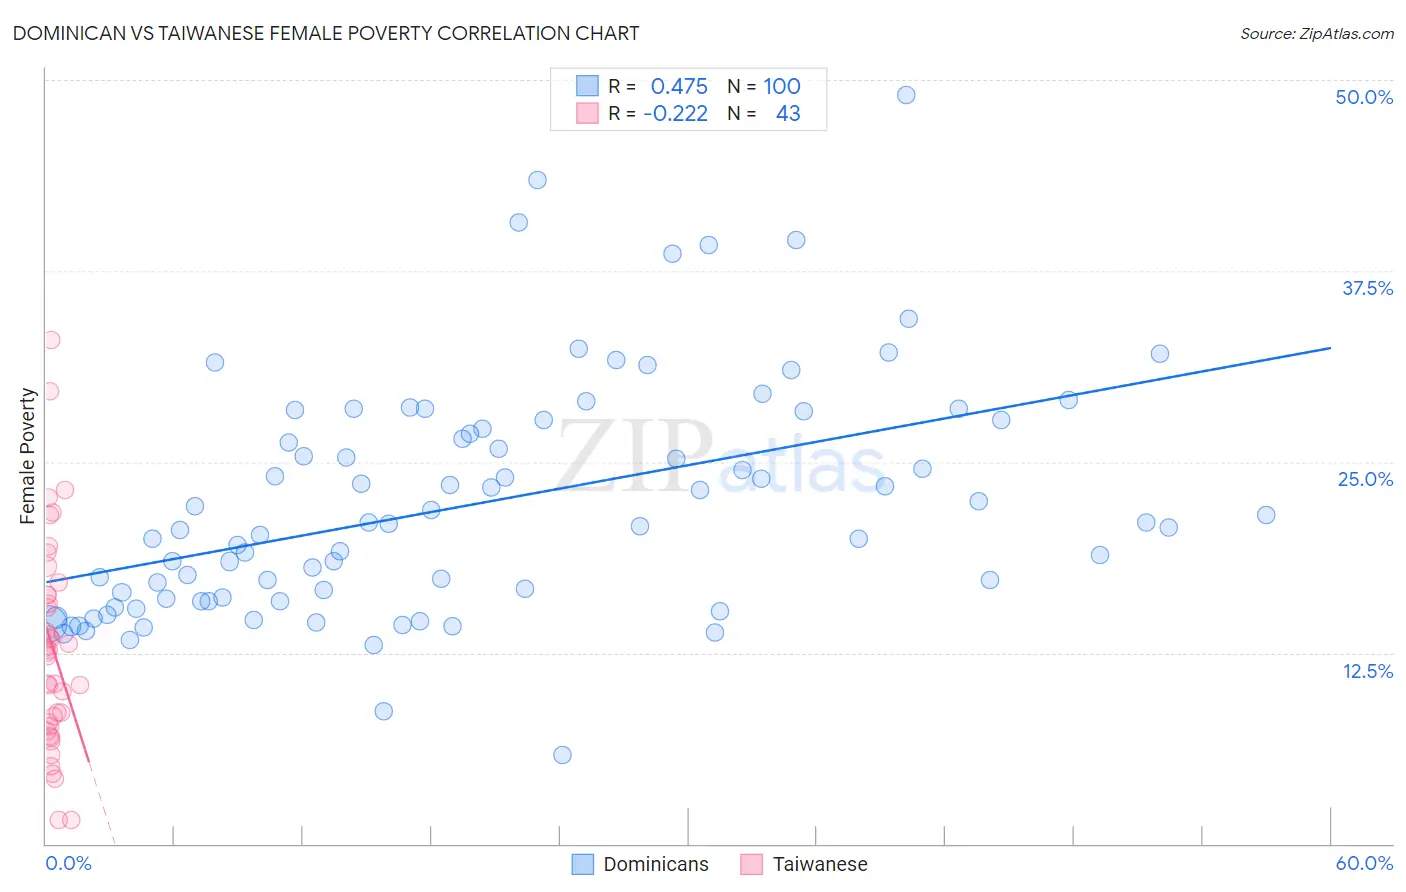This screenshot has height=892, width=1406.
Task: Toggle the Taiwanese legend label
Action: click(820, 864)
